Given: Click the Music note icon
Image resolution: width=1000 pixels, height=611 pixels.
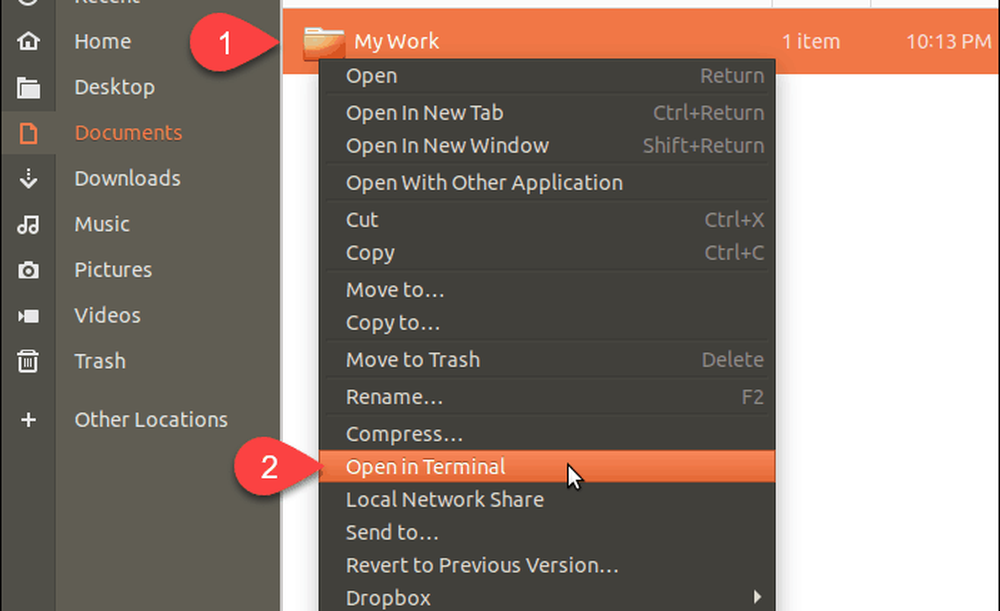Looking at the screenshot, I should (29, 224).
